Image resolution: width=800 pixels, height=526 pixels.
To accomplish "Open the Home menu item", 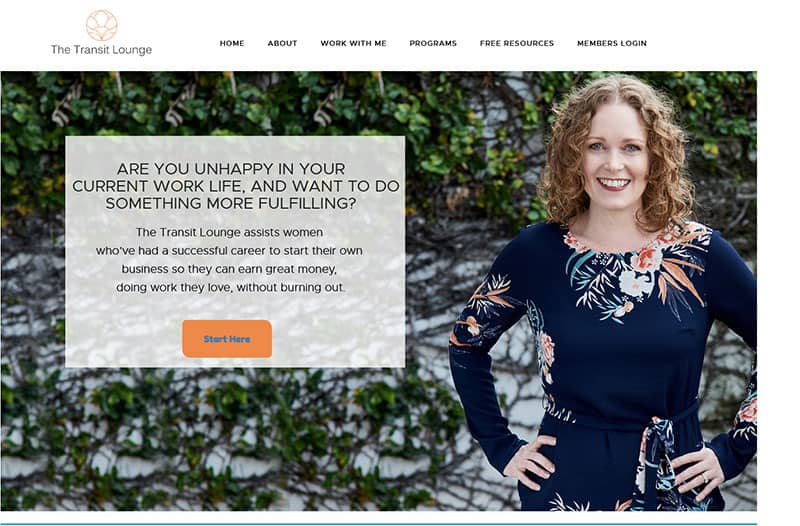I will tap(232, 43).
